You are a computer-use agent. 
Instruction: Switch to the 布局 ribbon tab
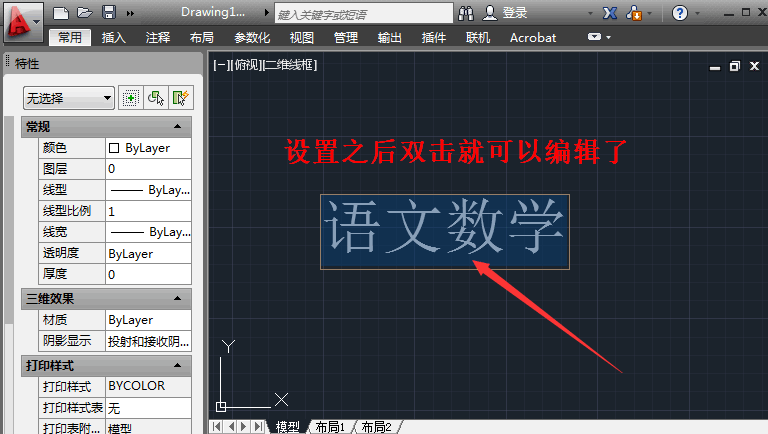pyautogui.click(x=202, y=37)
